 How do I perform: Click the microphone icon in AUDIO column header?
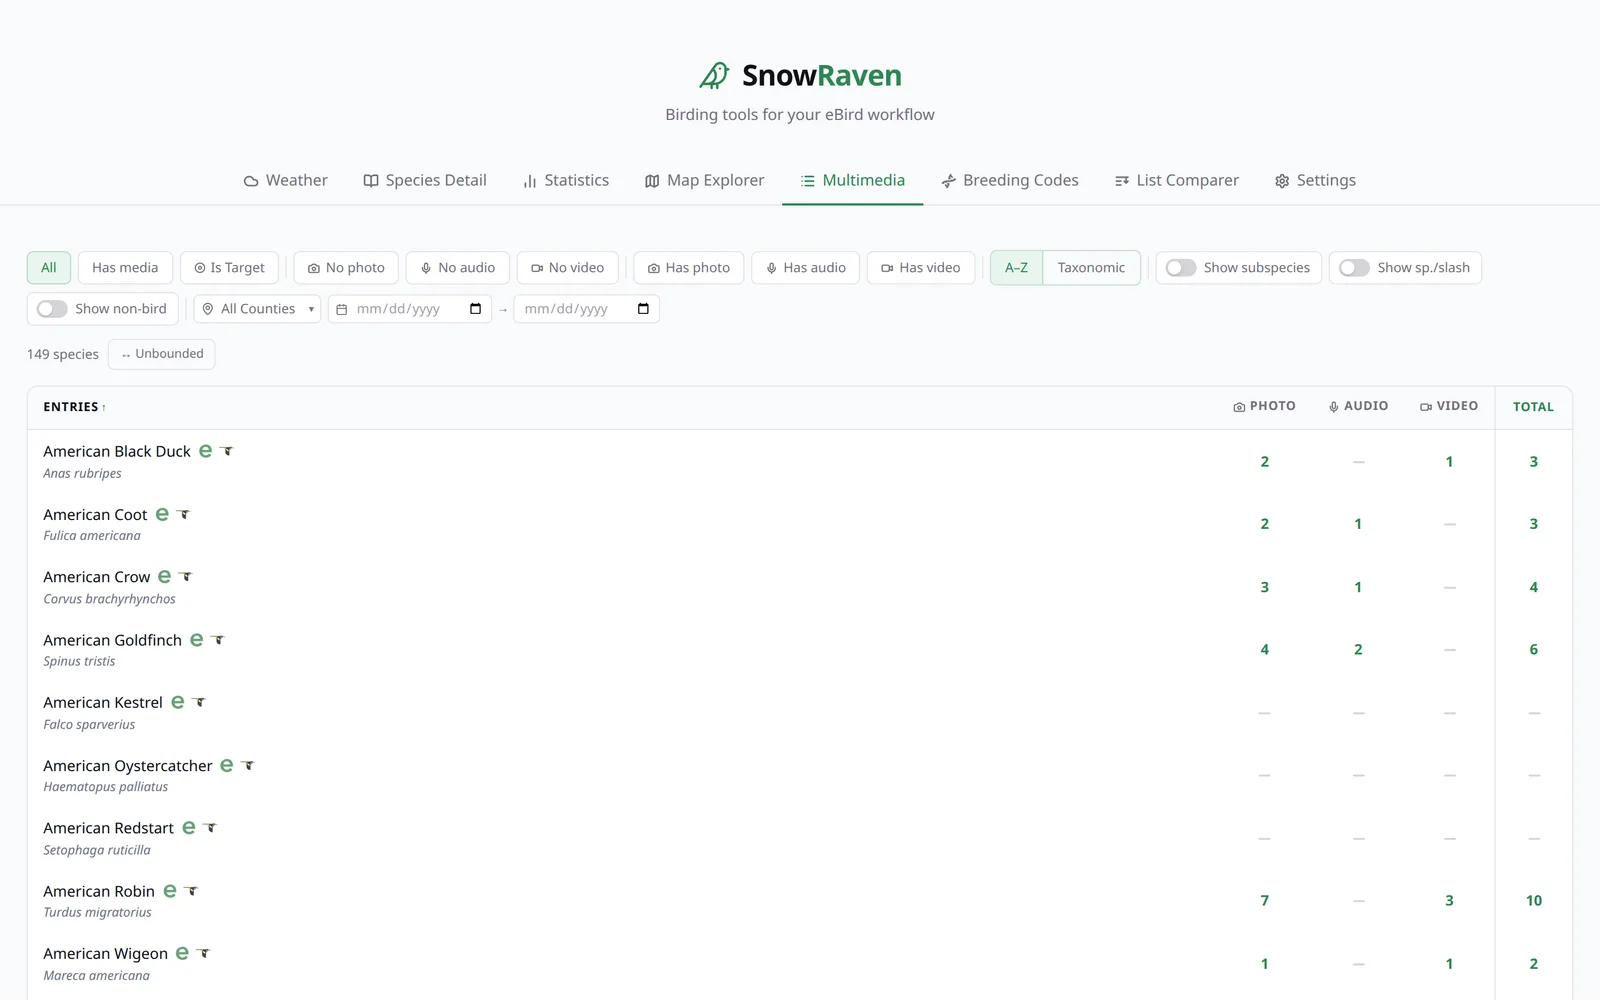point(1334,407)
